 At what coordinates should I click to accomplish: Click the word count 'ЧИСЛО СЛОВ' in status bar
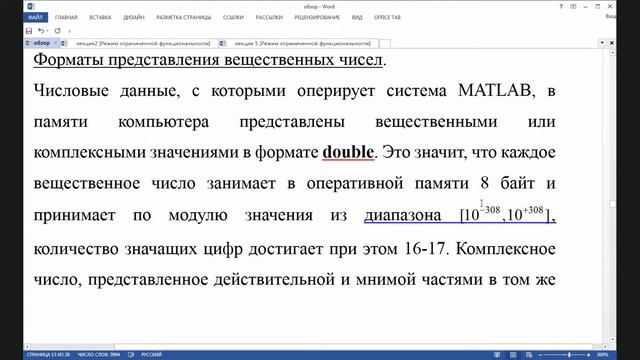pos(99,355)
